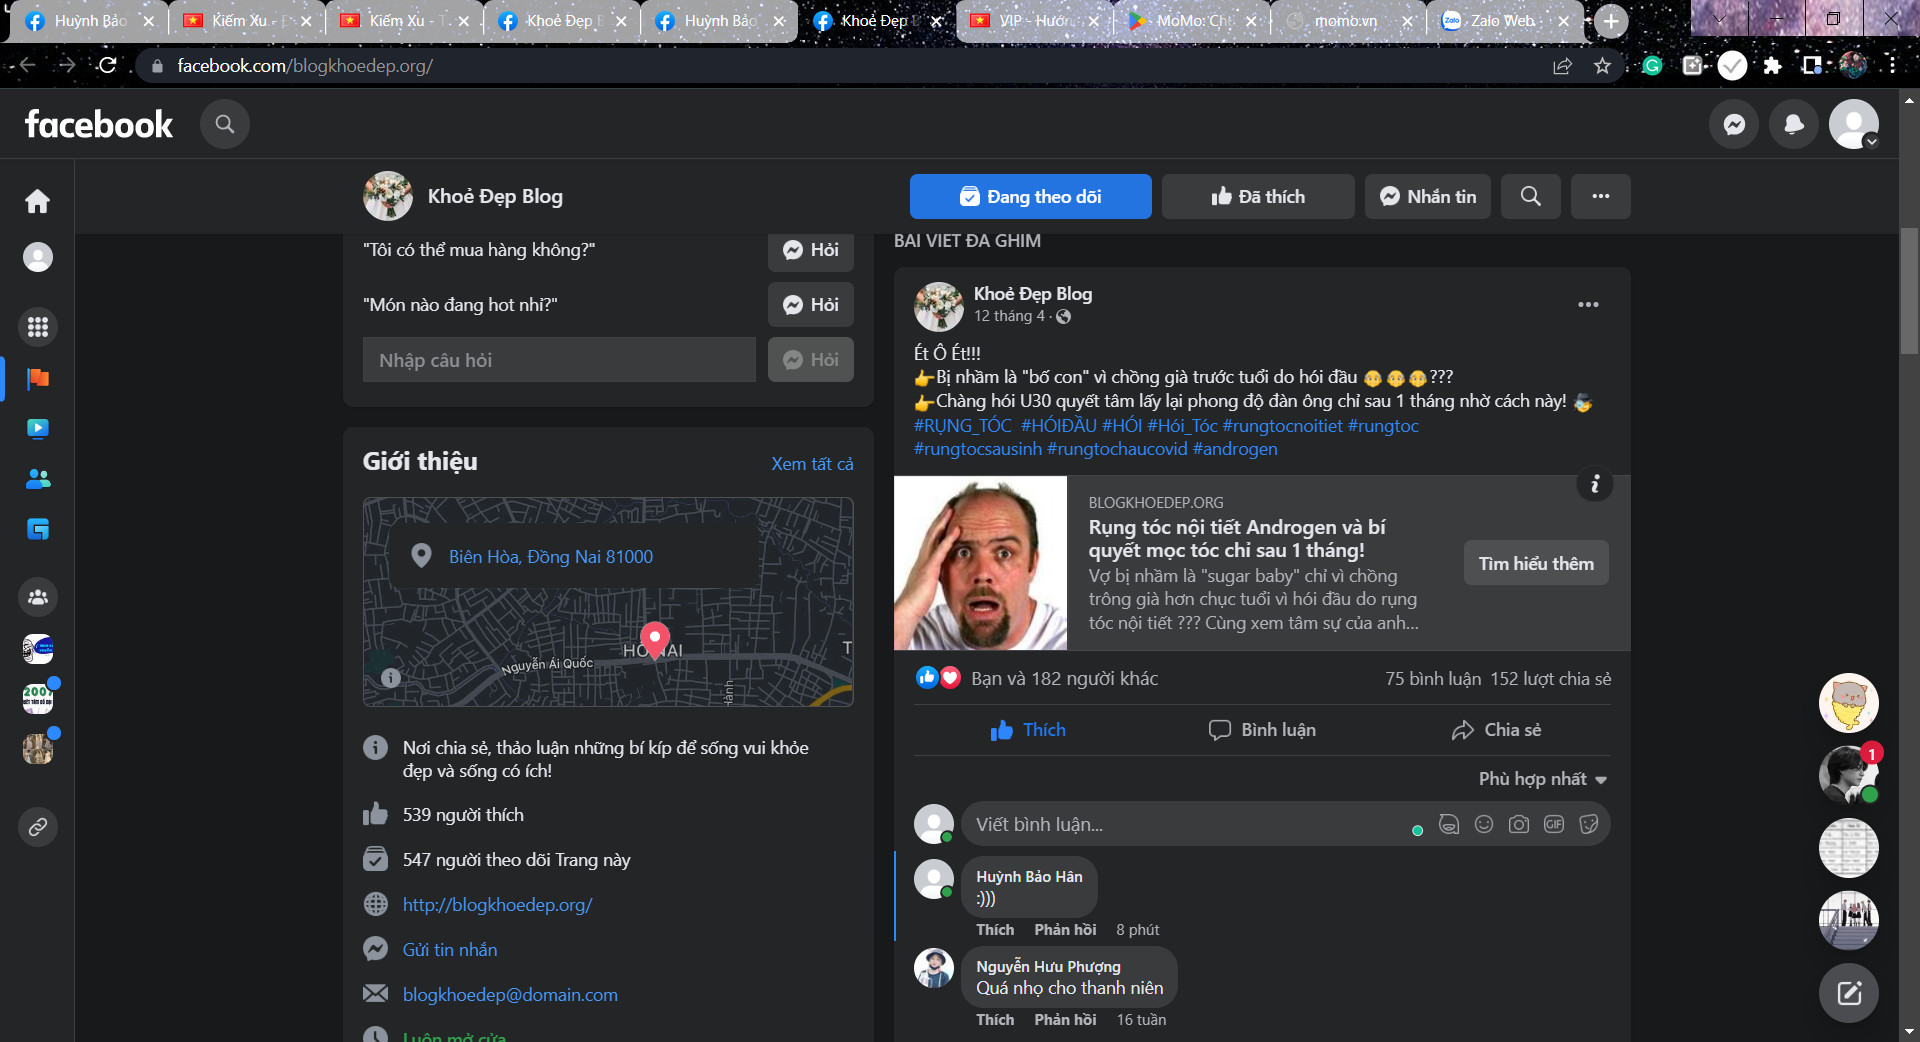This screenshot has height=1042, width=1920.
Task: Open profile icon in left sidebar
Action: point(38,257)
